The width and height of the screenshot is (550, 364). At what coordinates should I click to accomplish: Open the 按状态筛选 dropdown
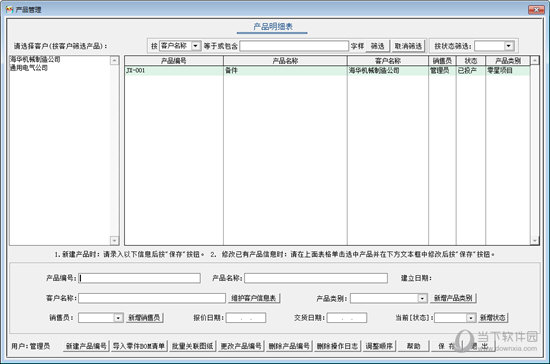508,46
